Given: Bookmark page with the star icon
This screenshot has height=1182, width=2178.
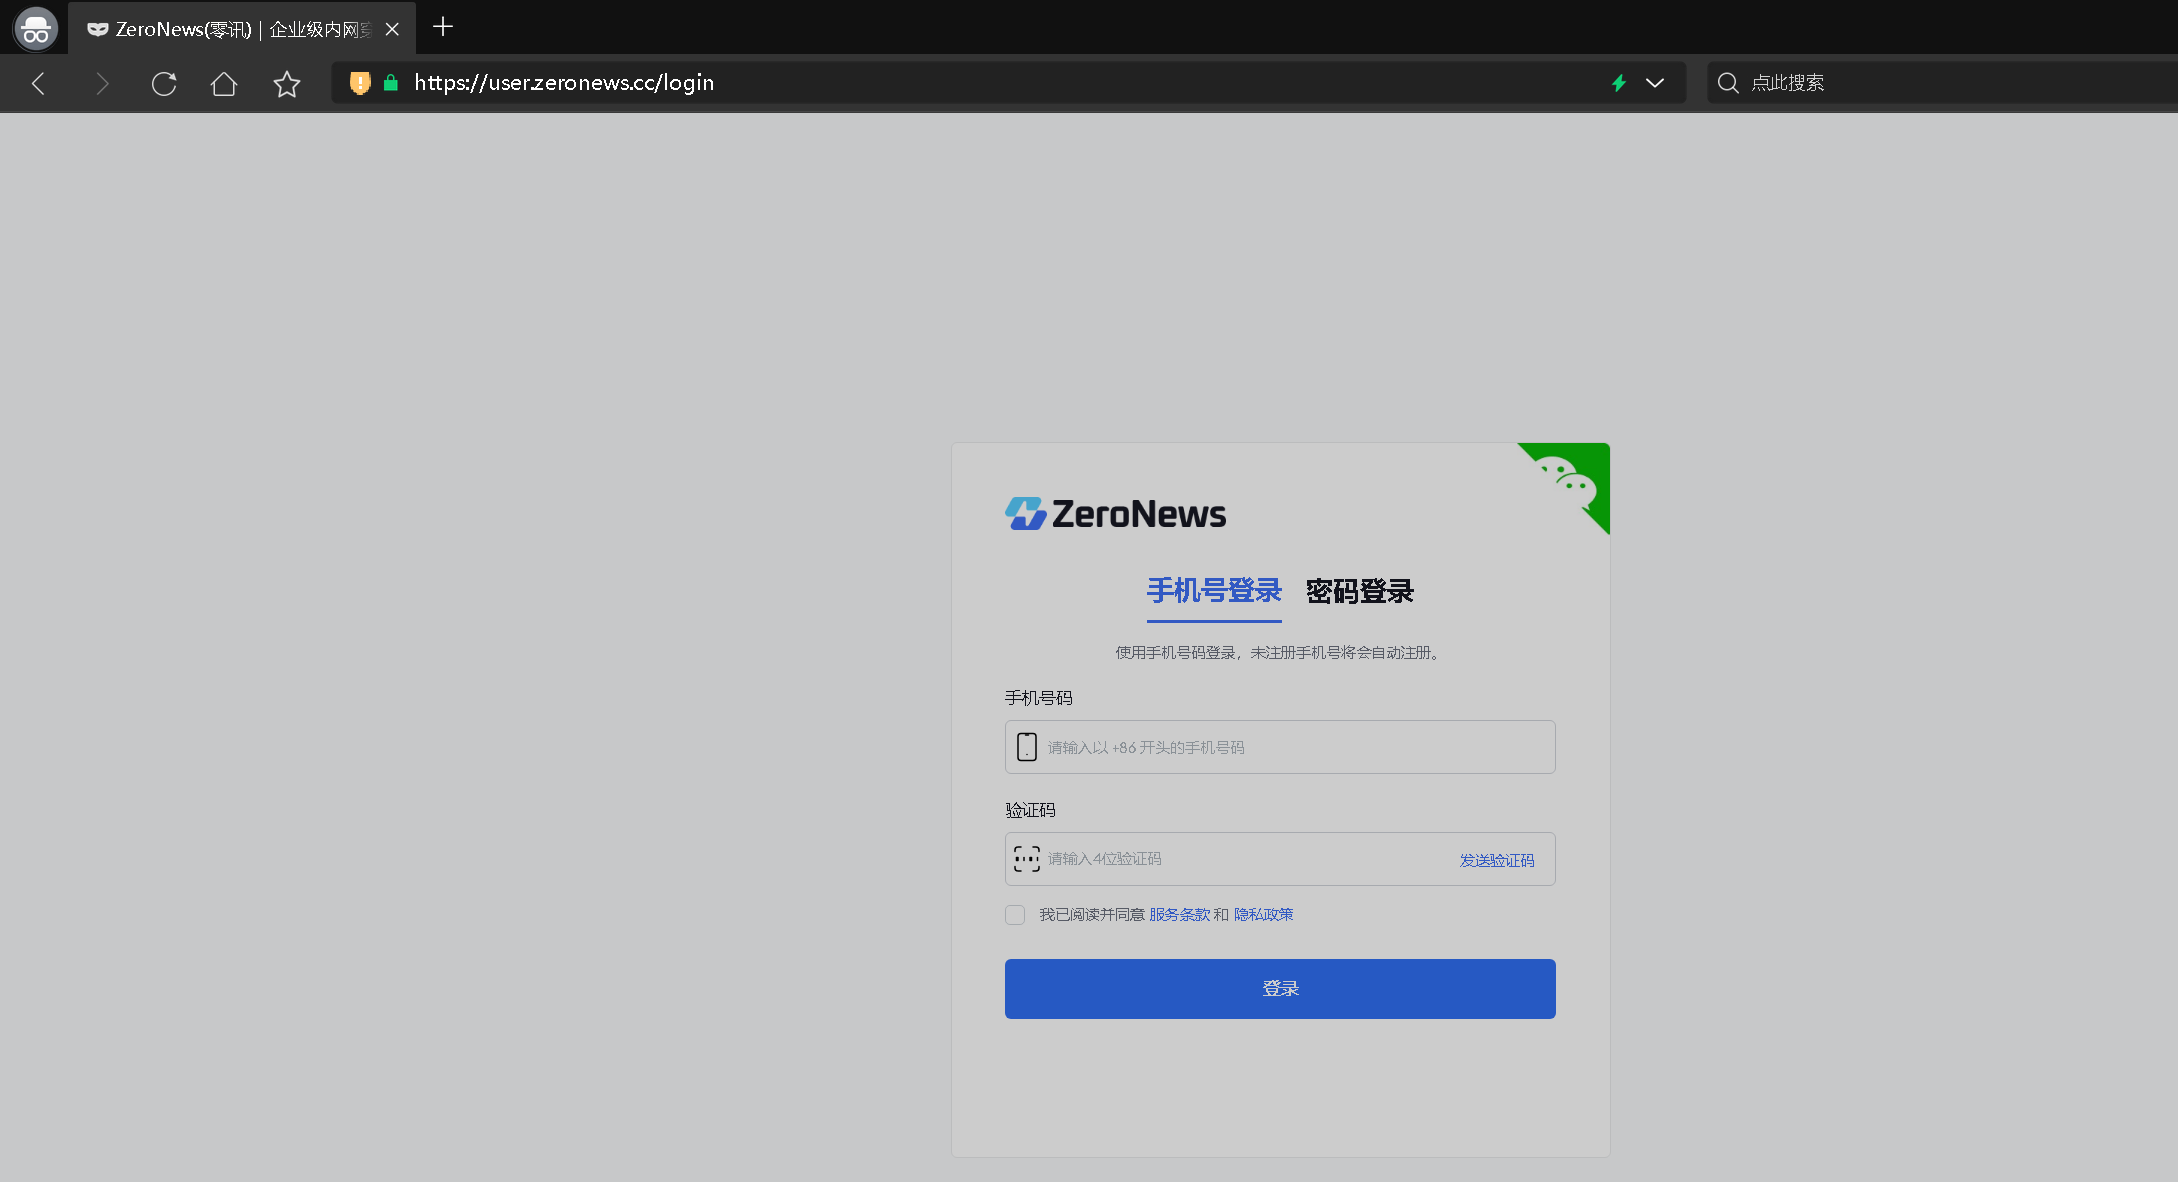Looking at the screenshot, I should [287, 83].
